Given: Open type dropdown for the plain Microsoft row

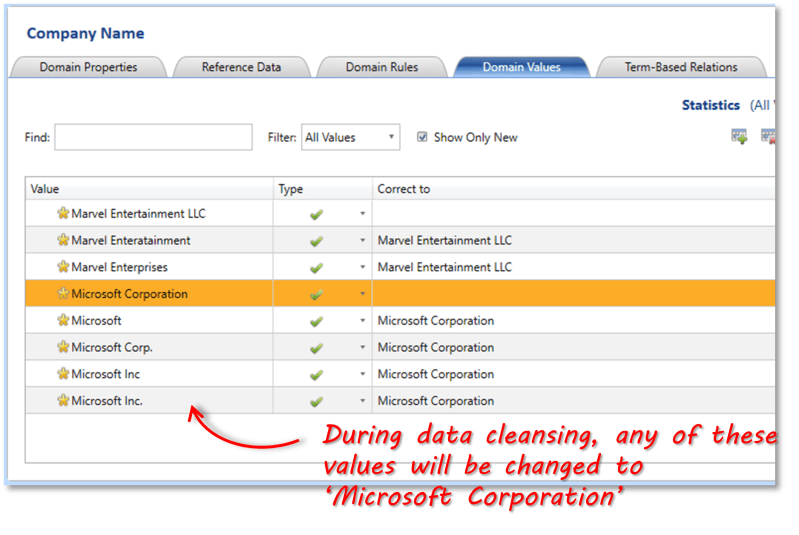Looking at the screenshot, I should click(363, 320).
